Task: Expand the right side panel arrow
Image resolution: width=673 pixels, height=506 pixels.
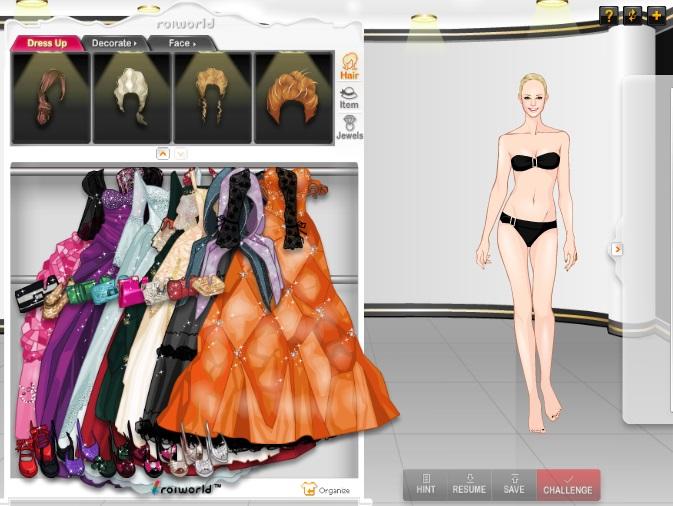Action: 617,249
